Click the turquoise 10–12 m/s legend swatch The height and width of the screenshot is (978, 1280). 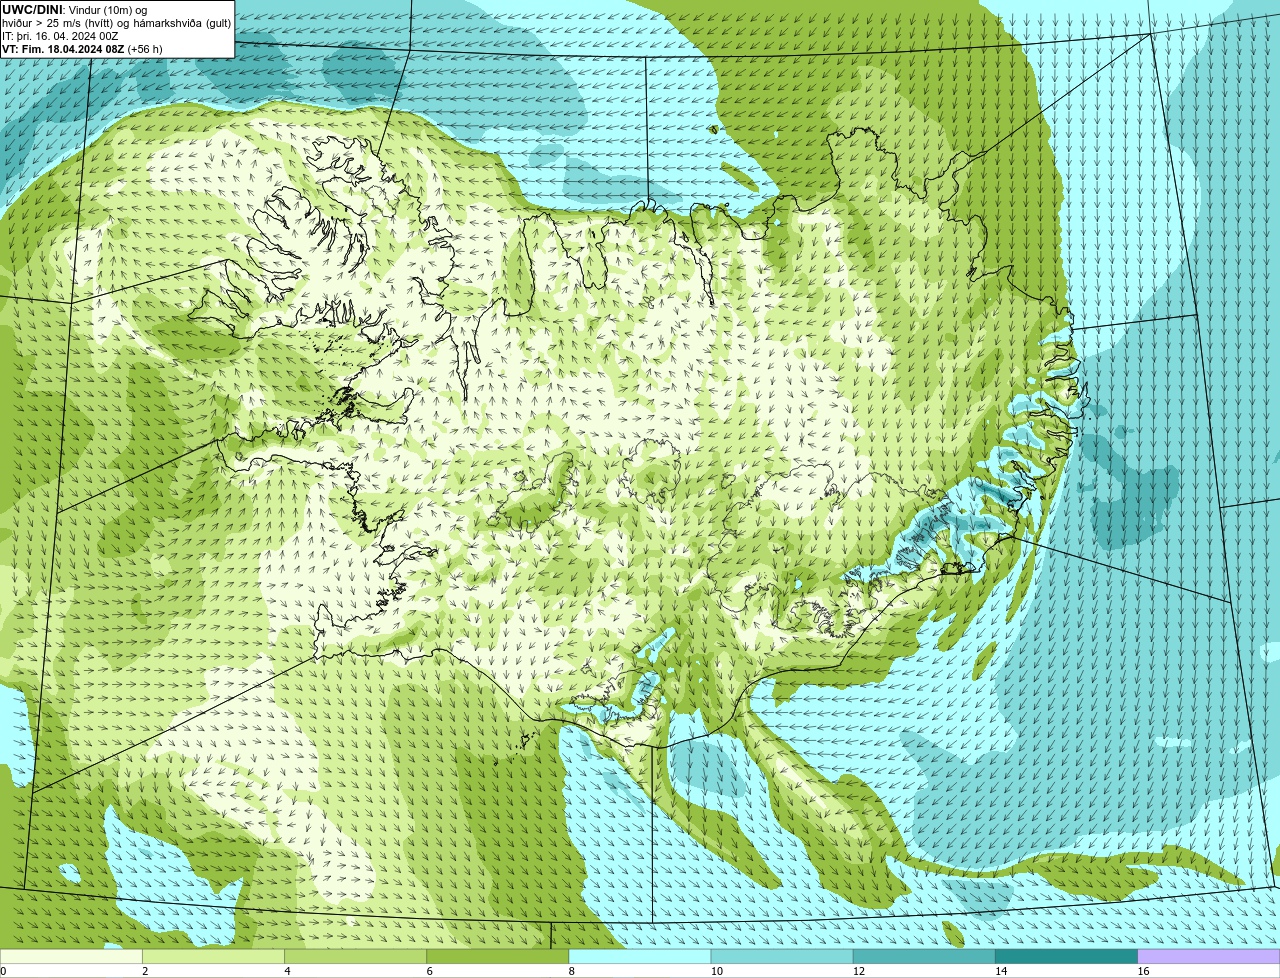pos(782,957)
